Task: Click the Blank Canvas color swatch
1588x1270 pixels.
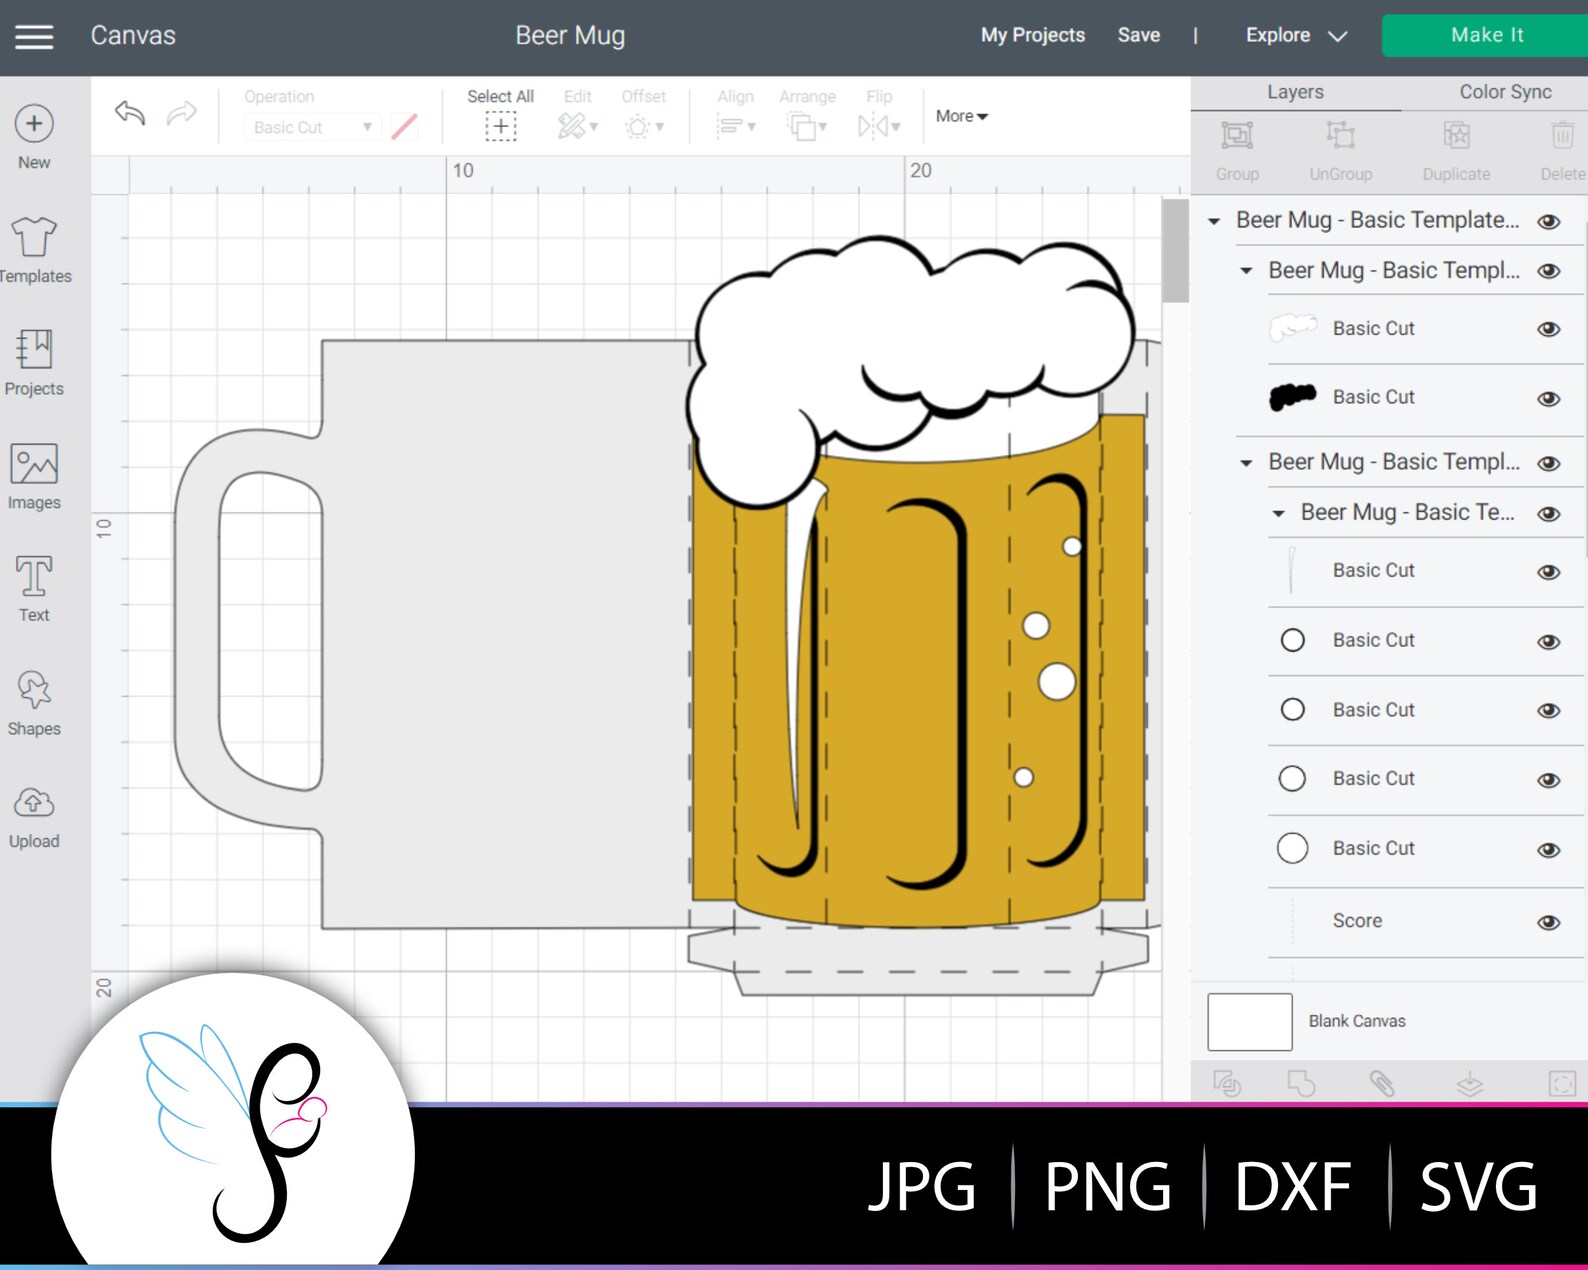Action: [x=1249, y=1021]
